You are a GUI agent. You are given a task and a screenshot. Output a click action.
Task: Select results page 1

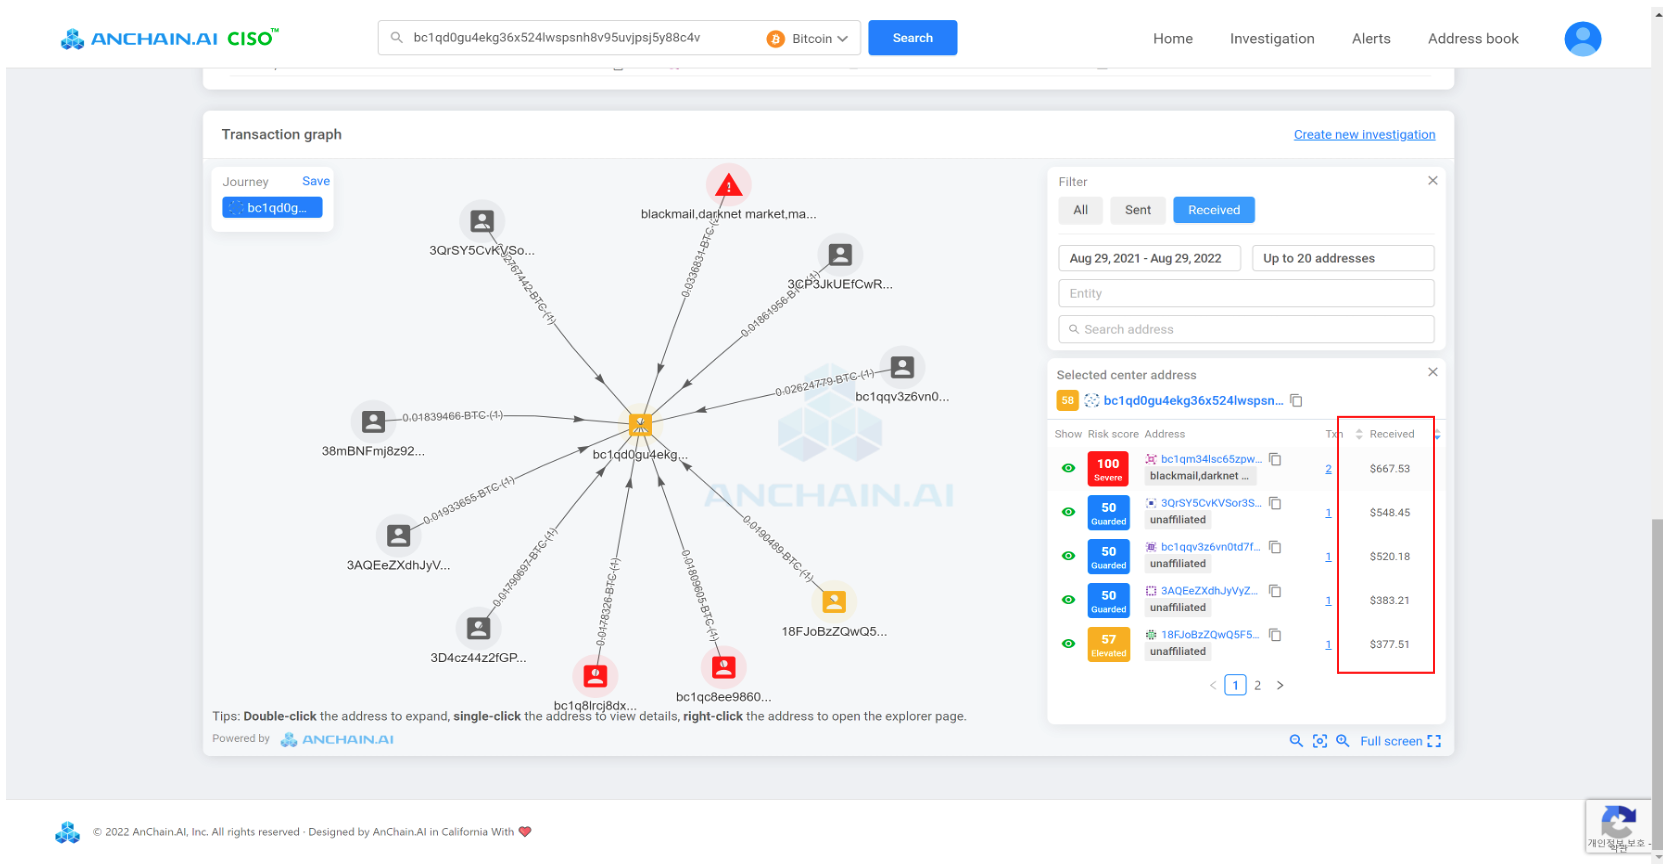pos(1236,685)
